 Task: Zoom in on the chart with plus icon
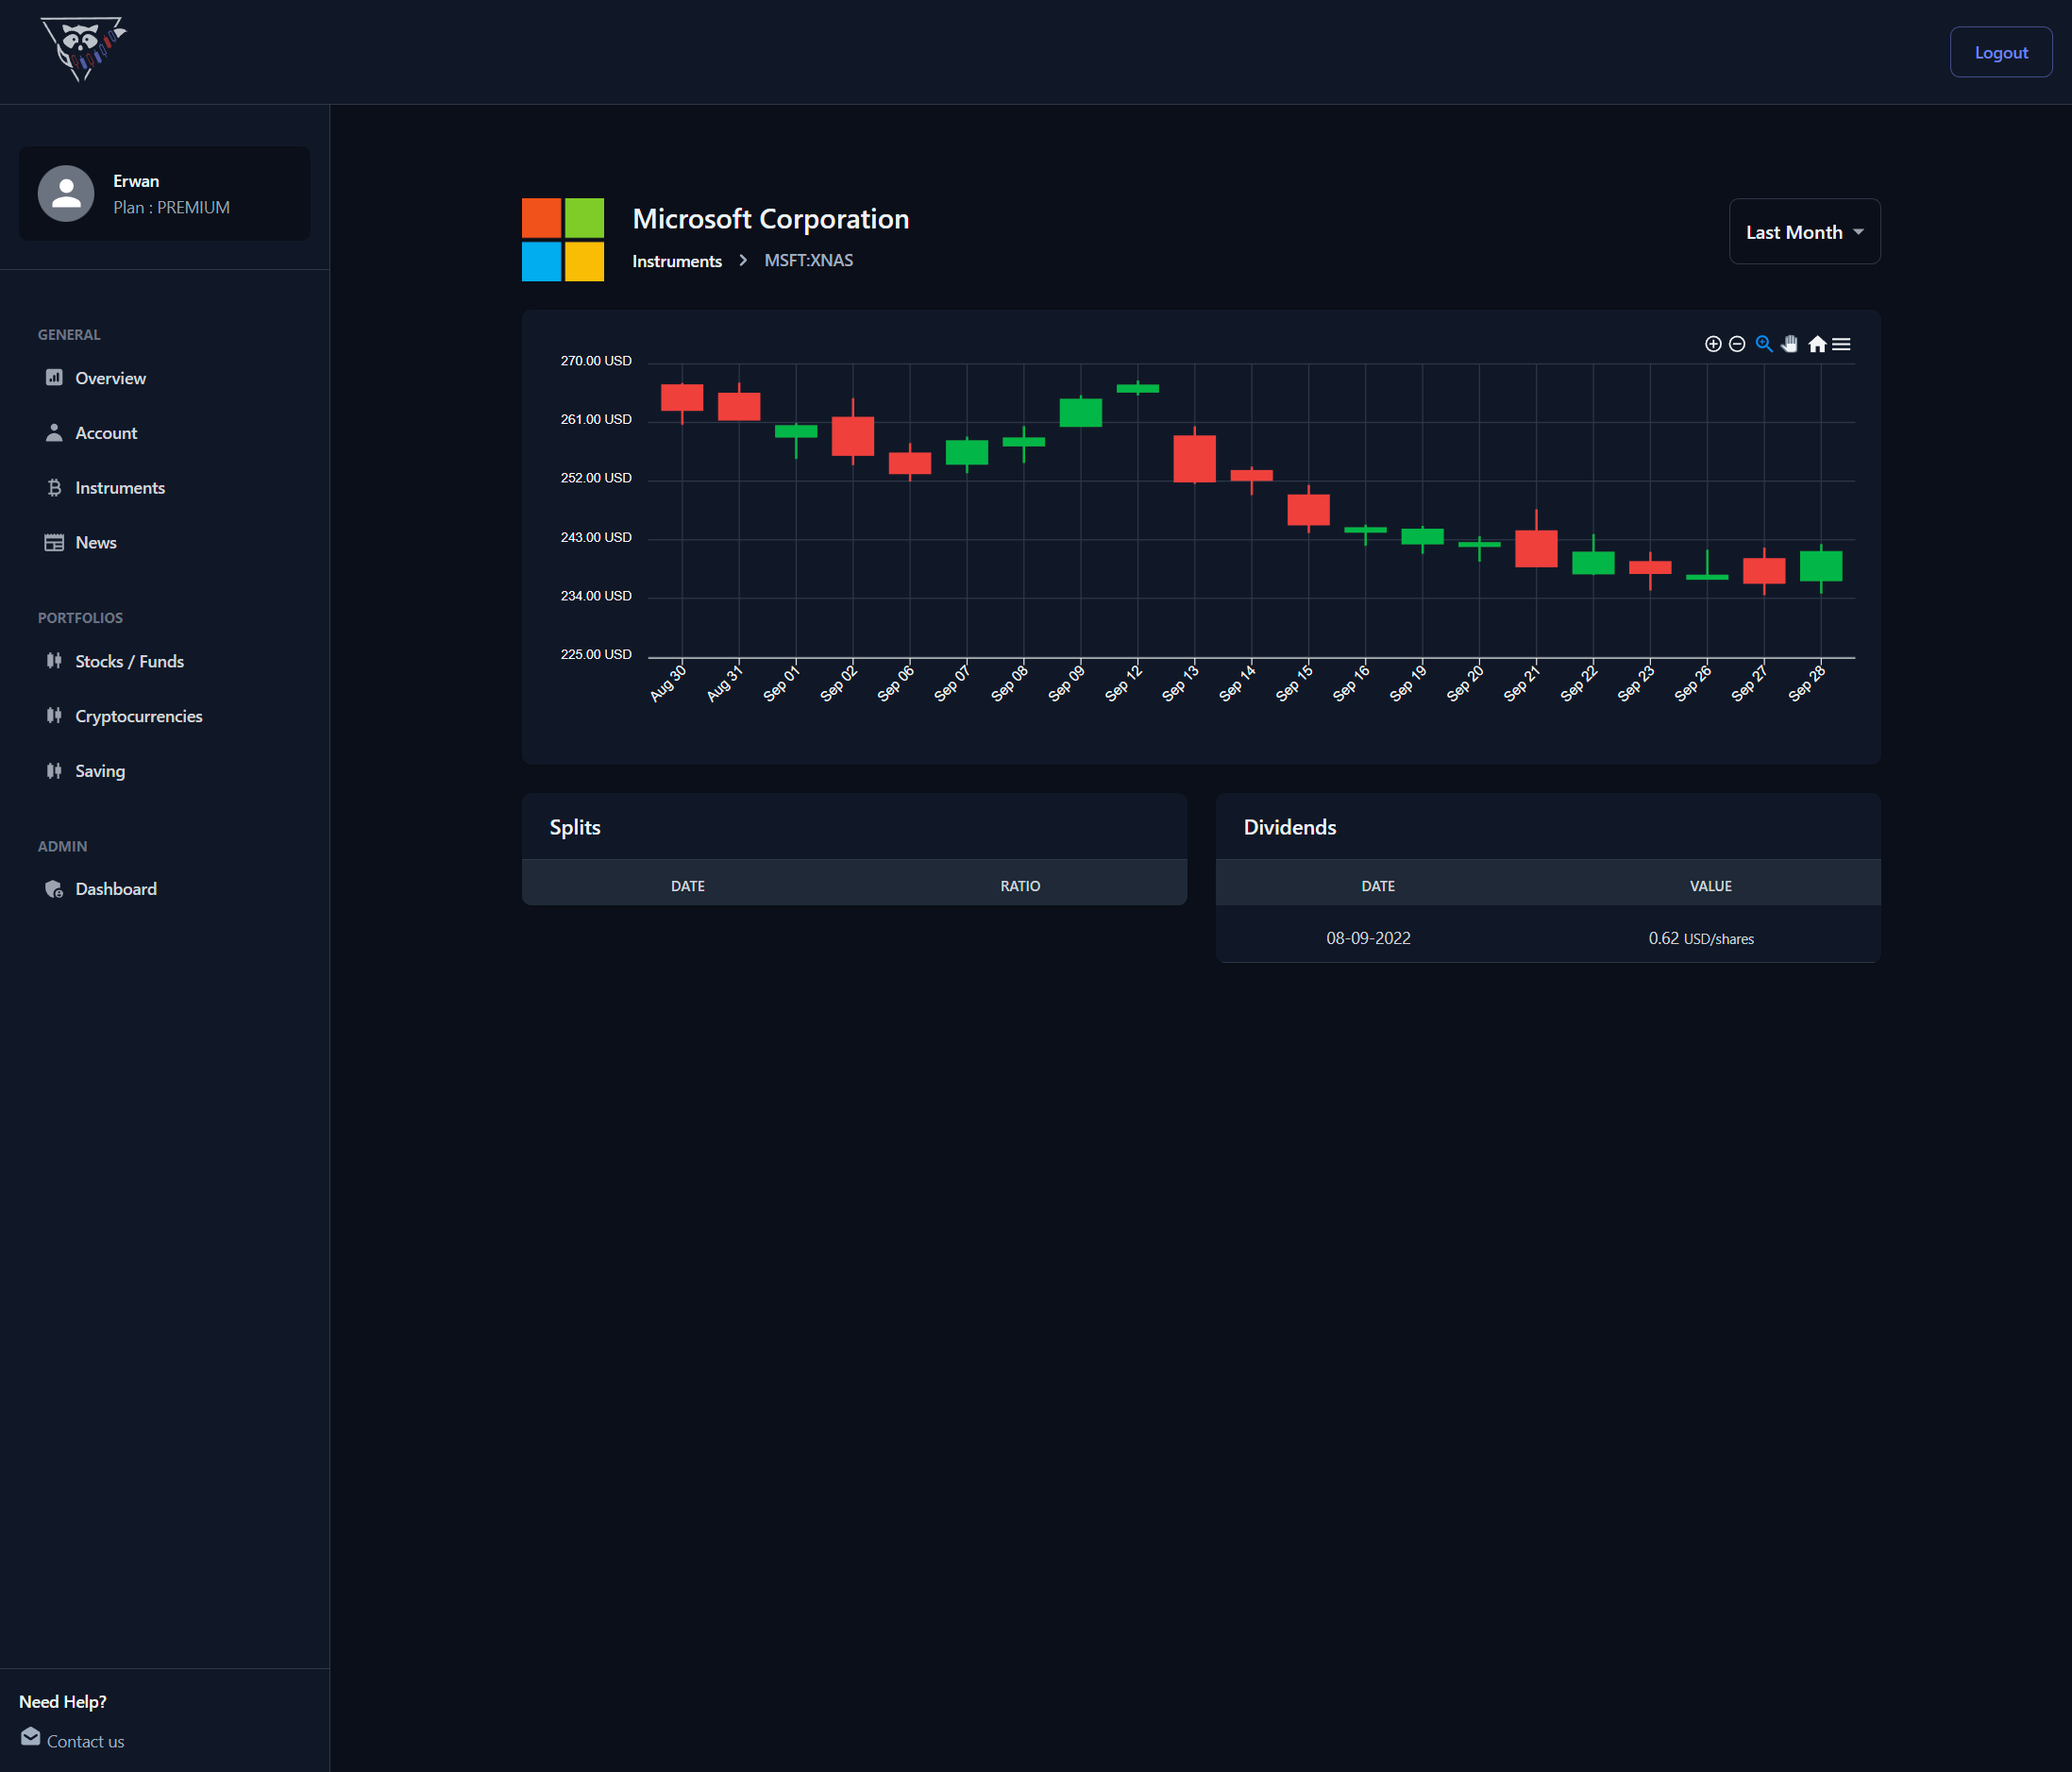pyautogui.click(x=1713, y=344)
